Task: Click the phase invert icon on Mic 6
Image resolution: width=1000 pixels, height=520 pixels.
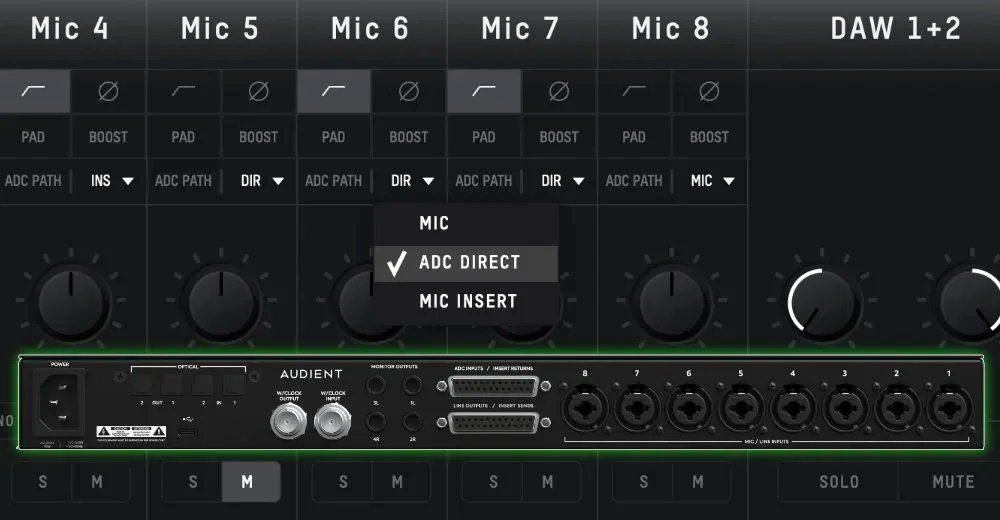Action: click(409, 91)
